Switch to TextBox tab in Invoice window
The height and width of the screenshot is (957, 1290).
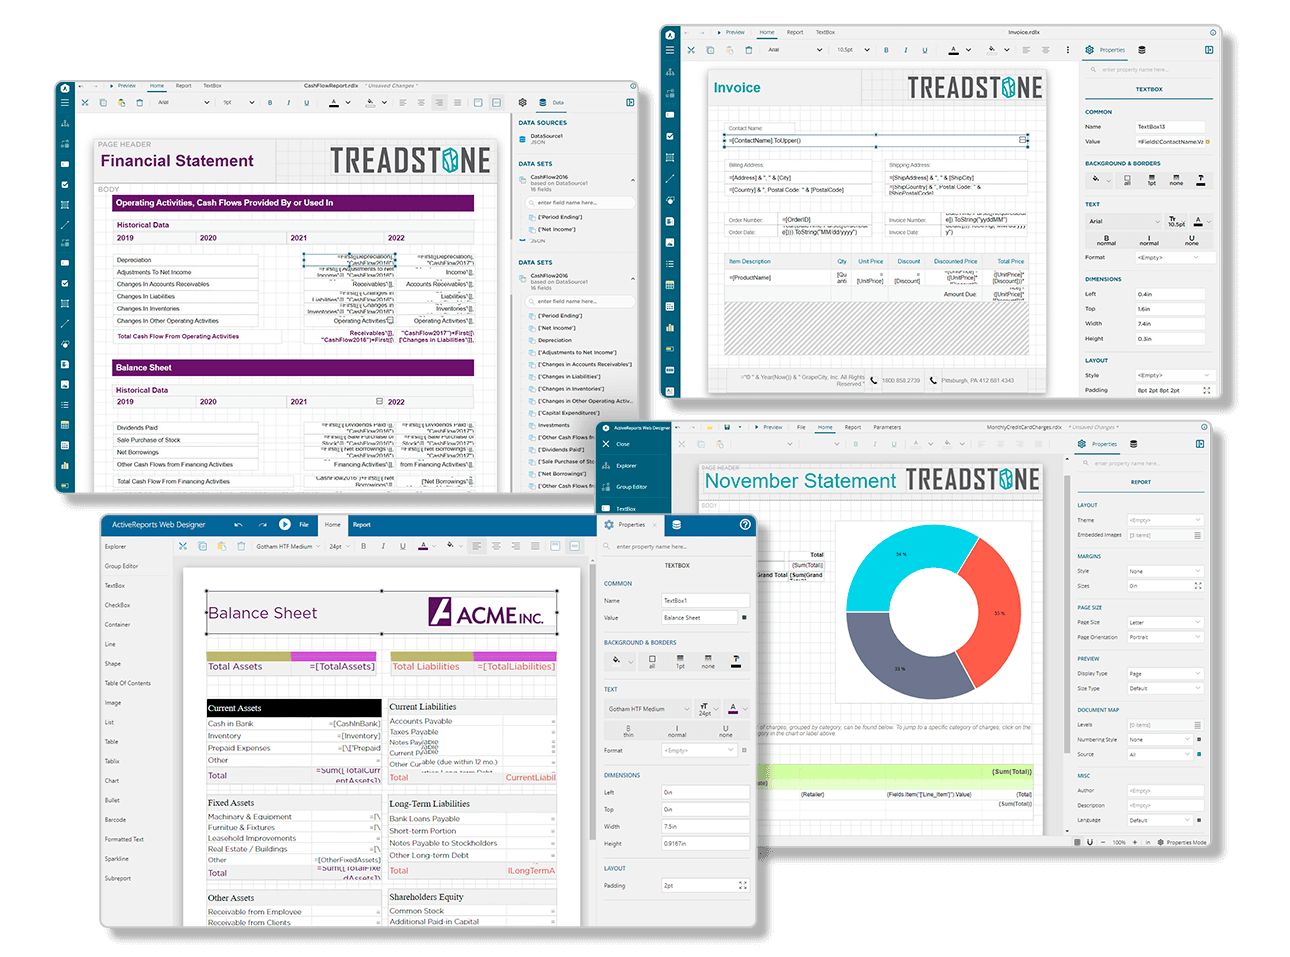click(825, 32)
